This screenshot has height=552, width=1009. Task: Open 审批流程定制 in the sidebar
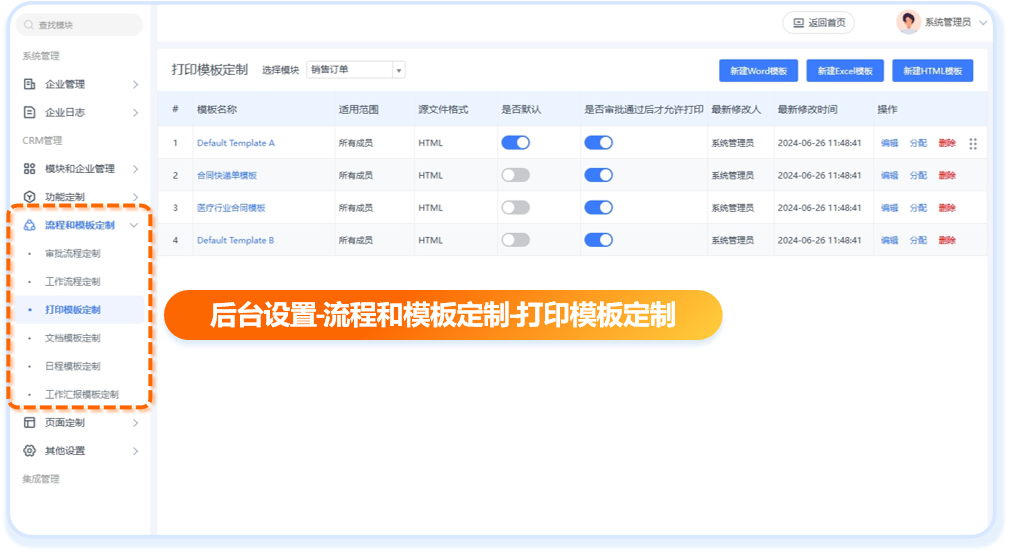72,253
